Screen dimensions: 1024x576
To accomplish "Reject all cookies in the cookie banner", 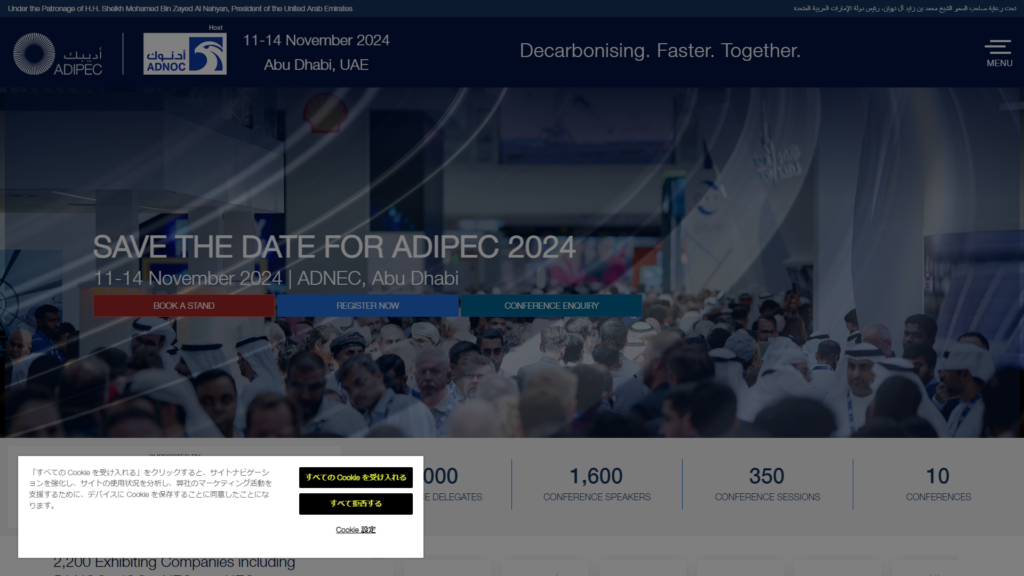I will point(356,504).
